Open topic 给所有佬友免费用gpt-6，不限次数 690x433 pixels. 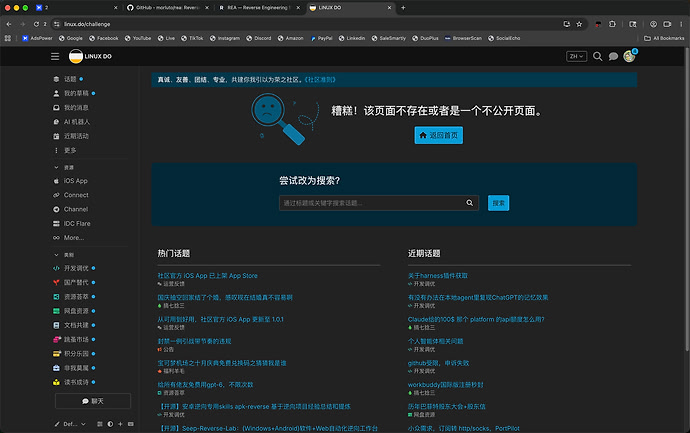(205, 385)
